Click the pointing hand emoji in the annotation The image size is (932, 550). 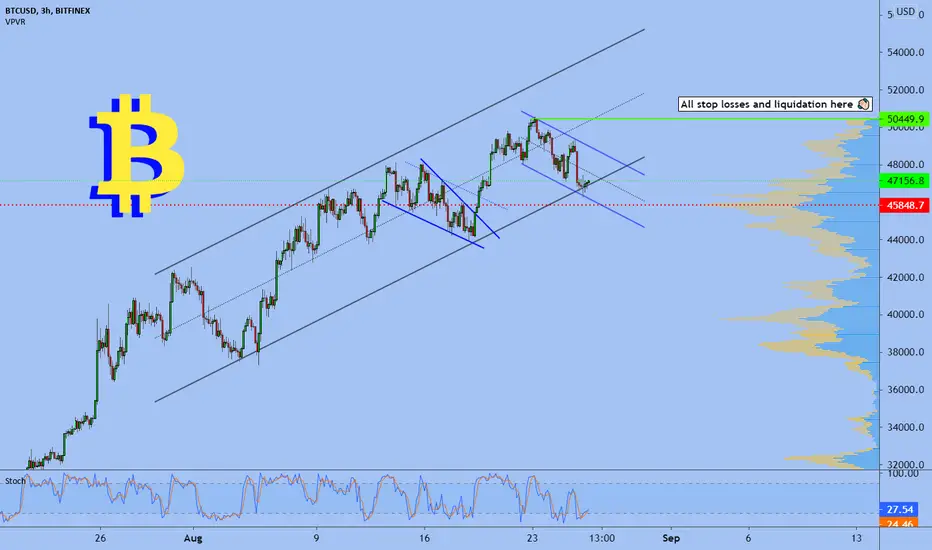click(x=863, y=104)
